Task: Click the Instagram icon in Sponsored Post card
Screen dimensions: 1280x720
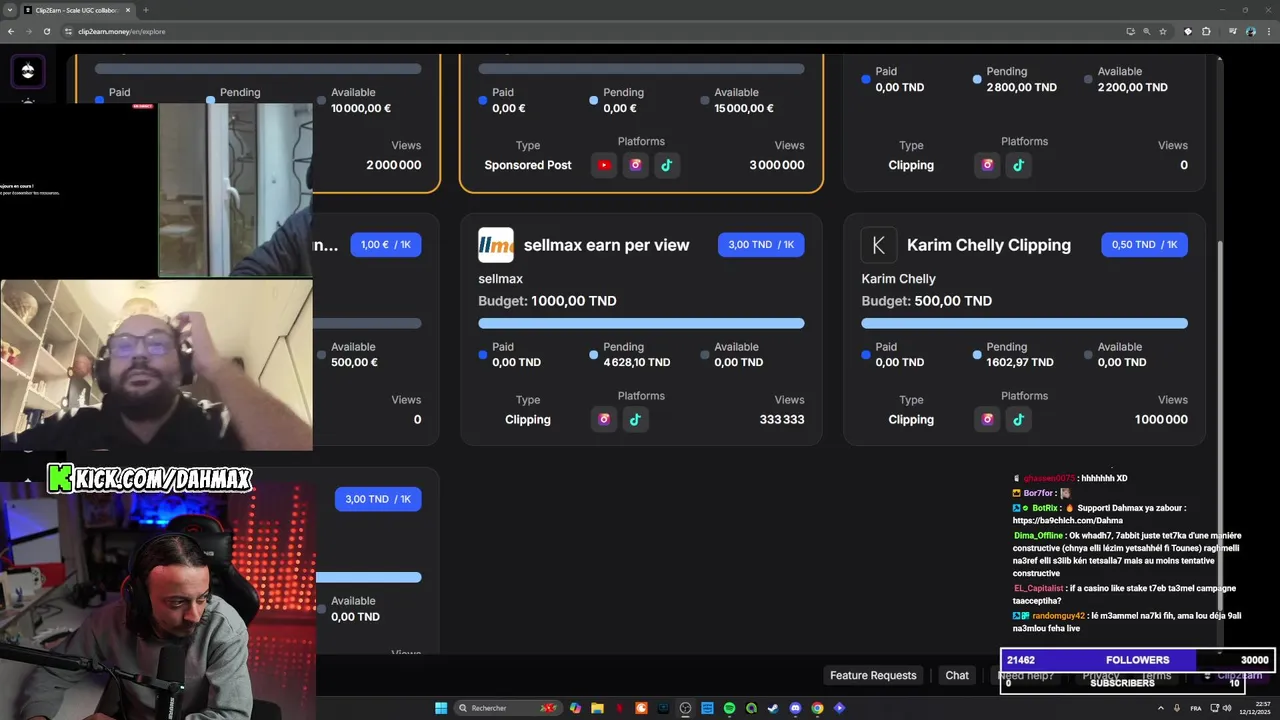Action: coord(635,165)
